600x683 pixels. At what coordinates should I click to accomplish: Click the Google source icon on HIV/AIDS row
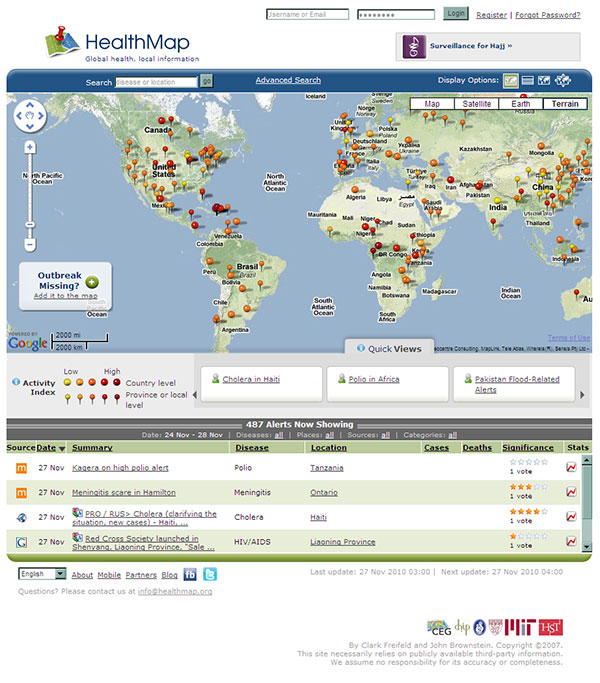pyautogui.click(x=21, y=542)
